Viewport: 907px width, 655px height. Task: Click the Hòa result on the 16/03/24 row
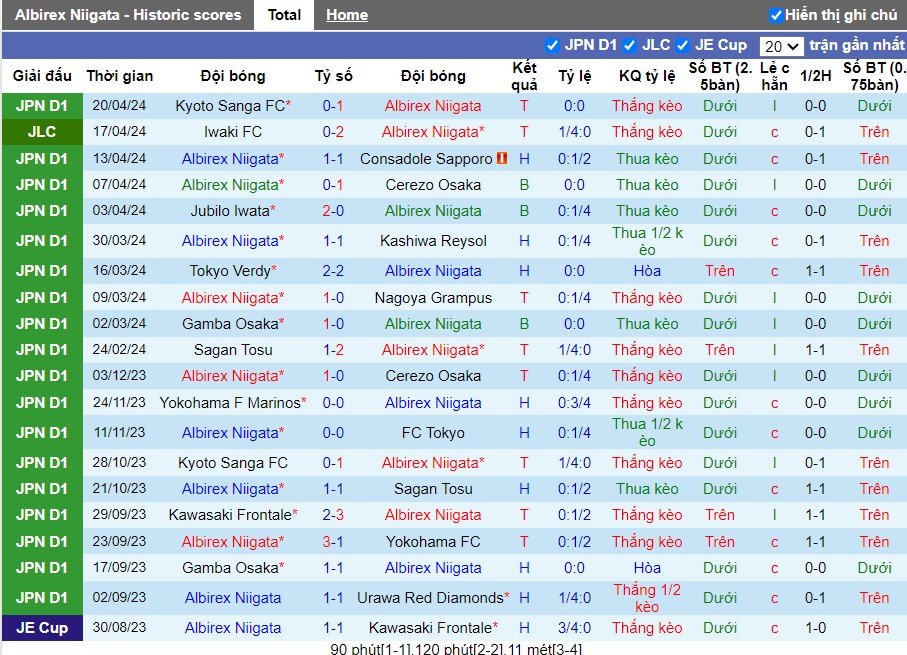pos(647,271)
